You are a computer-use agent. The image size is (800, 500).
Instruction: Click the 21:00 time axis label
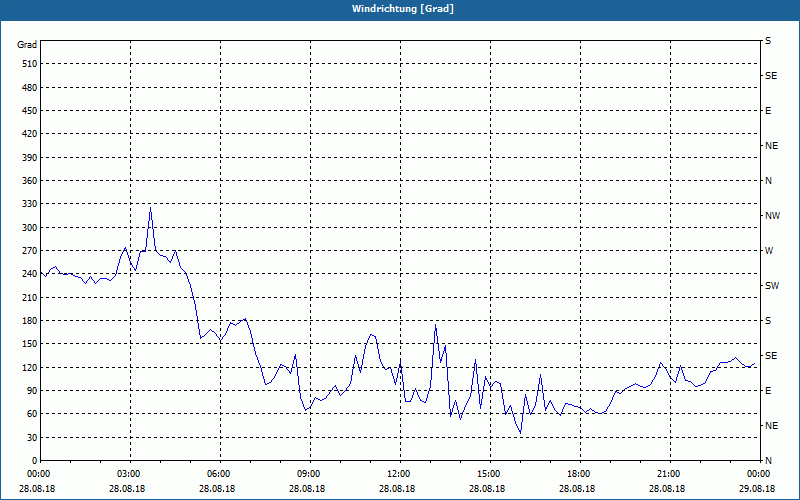click(x=669, y=474)
